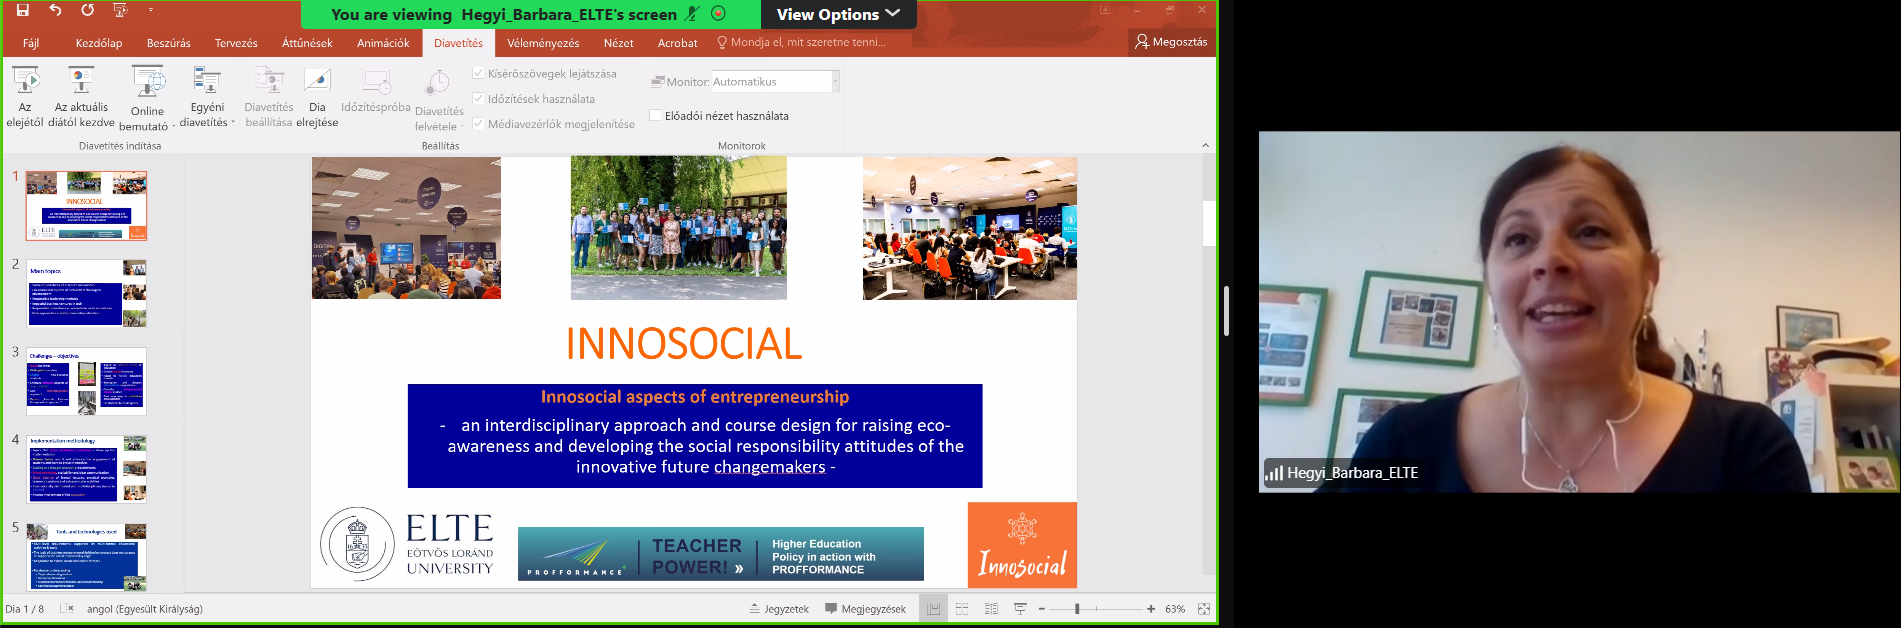Click the Save icon in quick access toolbar

point(23,11)
